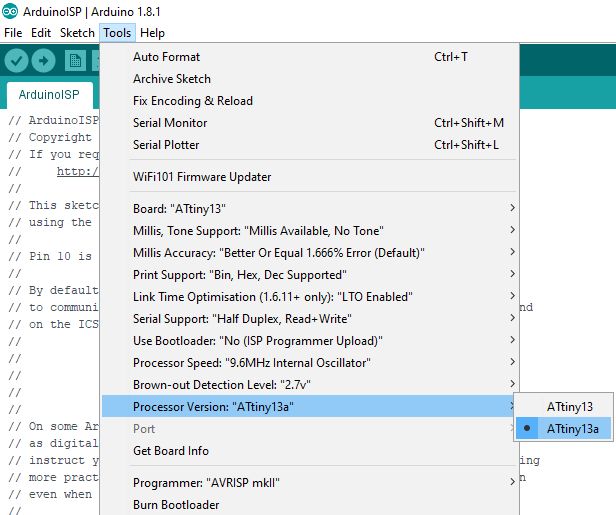Select the ATtiny13a radio option

(x=563, y=429)
